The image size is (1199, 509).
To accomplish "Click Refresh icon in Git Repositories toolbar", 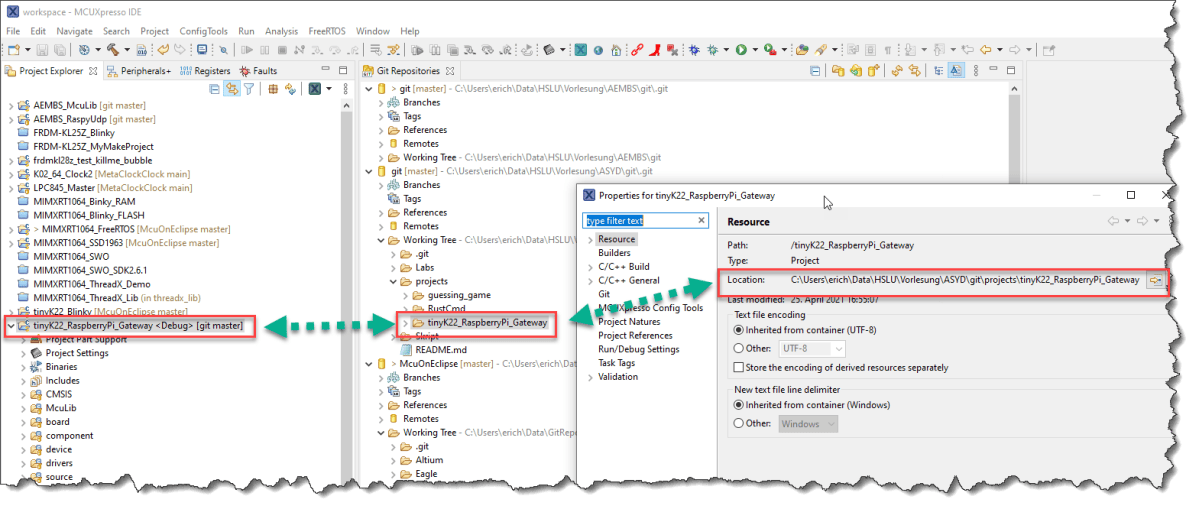I will pos(896,70).
